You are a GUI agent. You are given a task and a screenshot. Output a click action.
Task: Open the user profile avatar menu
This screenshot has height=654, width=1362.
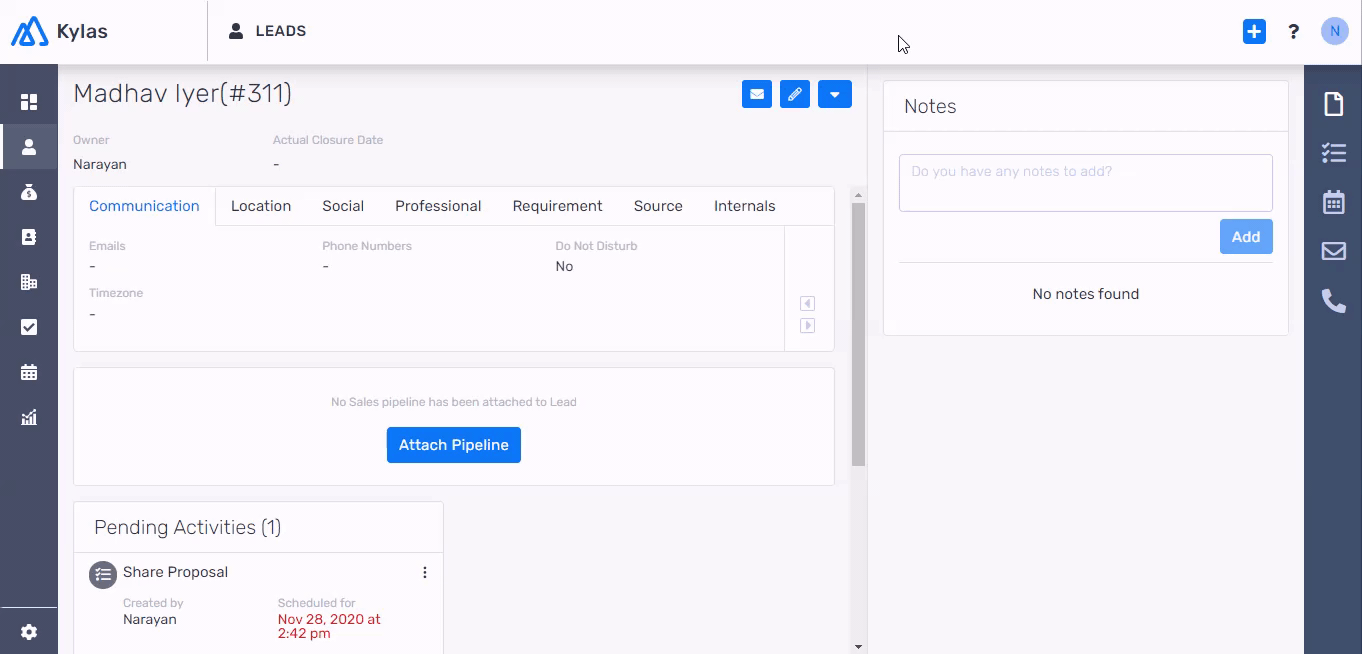click(x=1334, y=32)
